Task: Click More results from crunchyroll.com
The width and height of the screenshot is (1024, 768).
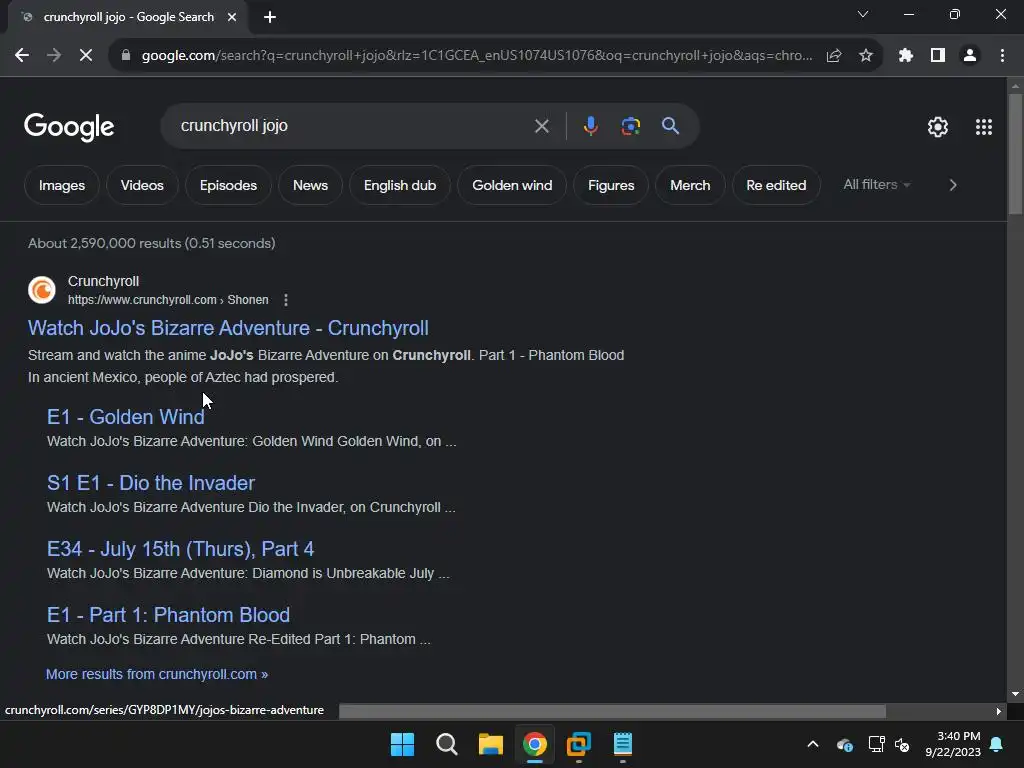Action: click(x=157, y=674)
